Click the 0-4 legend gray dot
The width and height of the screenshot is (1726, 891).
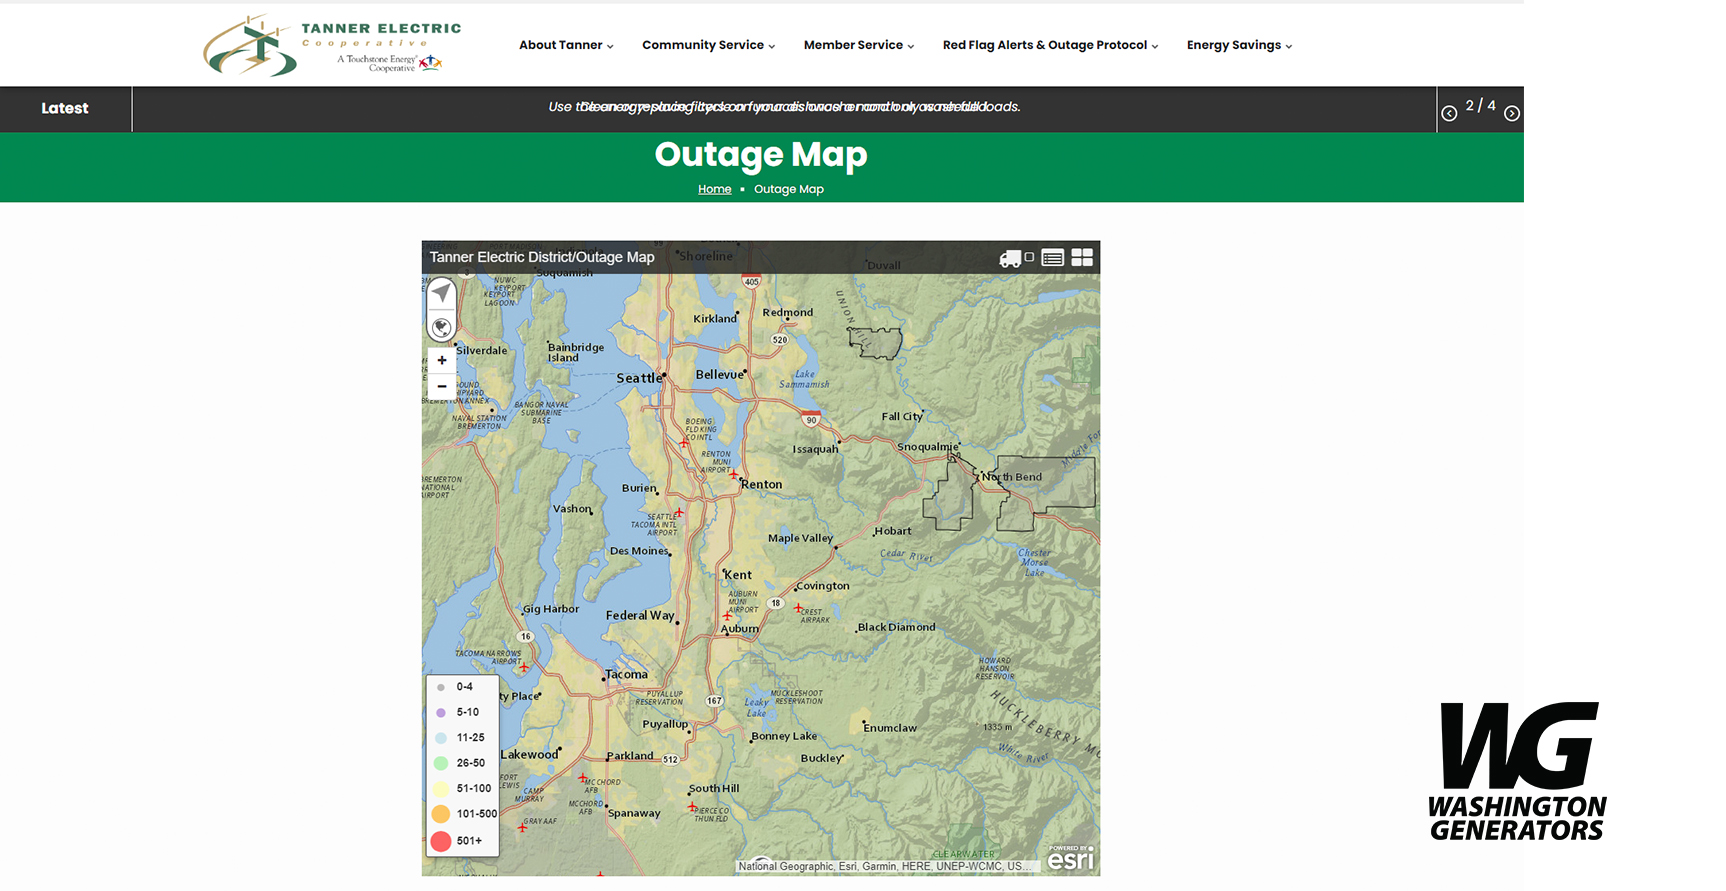pyautogui.click(x=441, y=687)
